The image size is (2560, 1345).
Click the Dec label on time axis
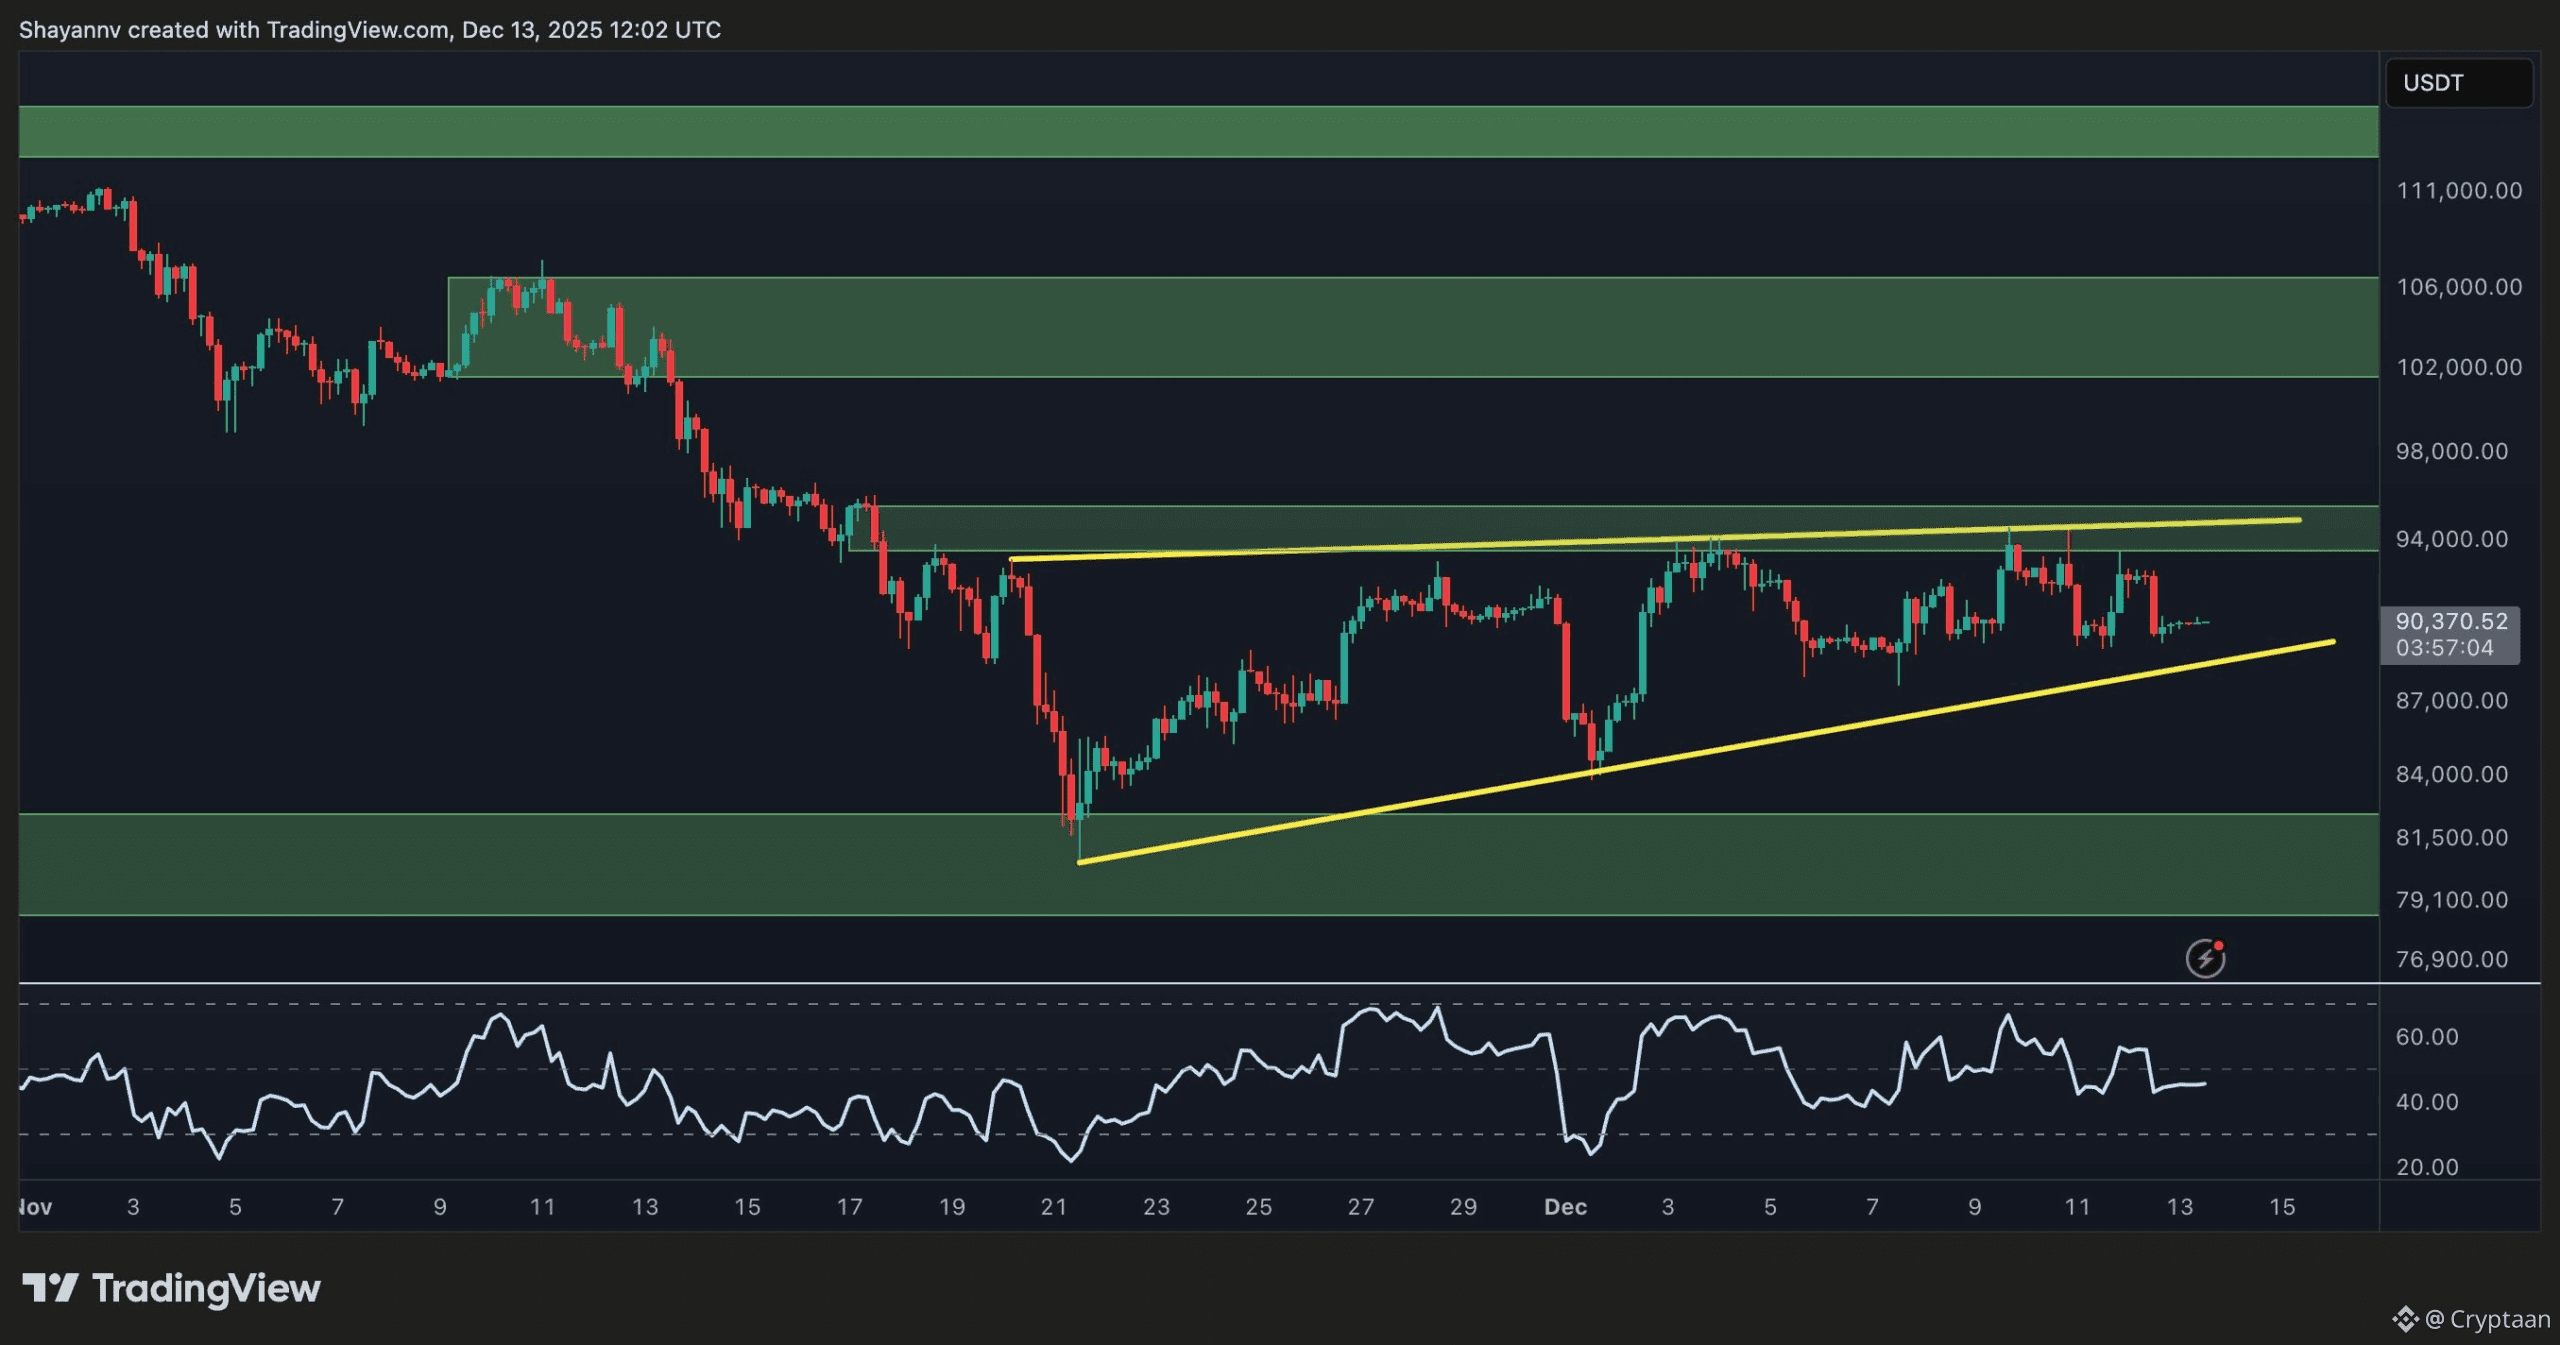[1565, 1207]
